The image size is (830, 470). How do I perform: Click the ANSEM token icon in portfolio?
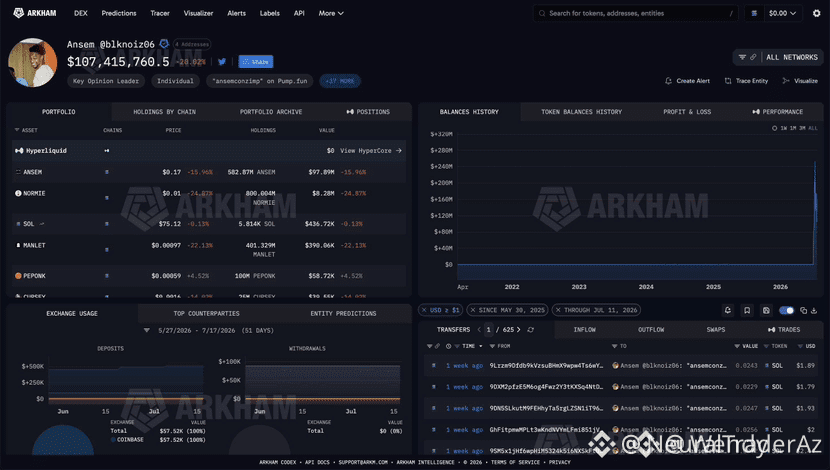point(18,172)
